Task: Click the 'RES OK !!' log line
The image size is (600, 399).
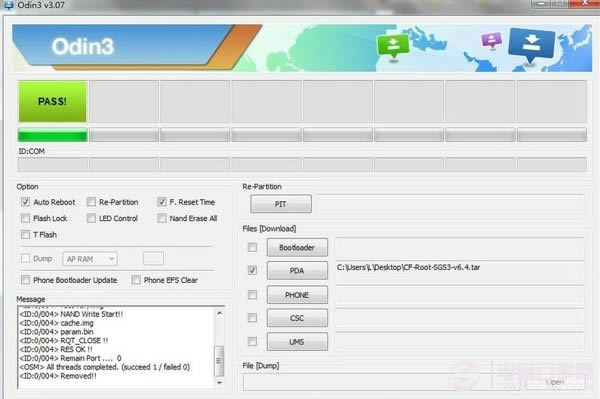Action: point(56,349)
